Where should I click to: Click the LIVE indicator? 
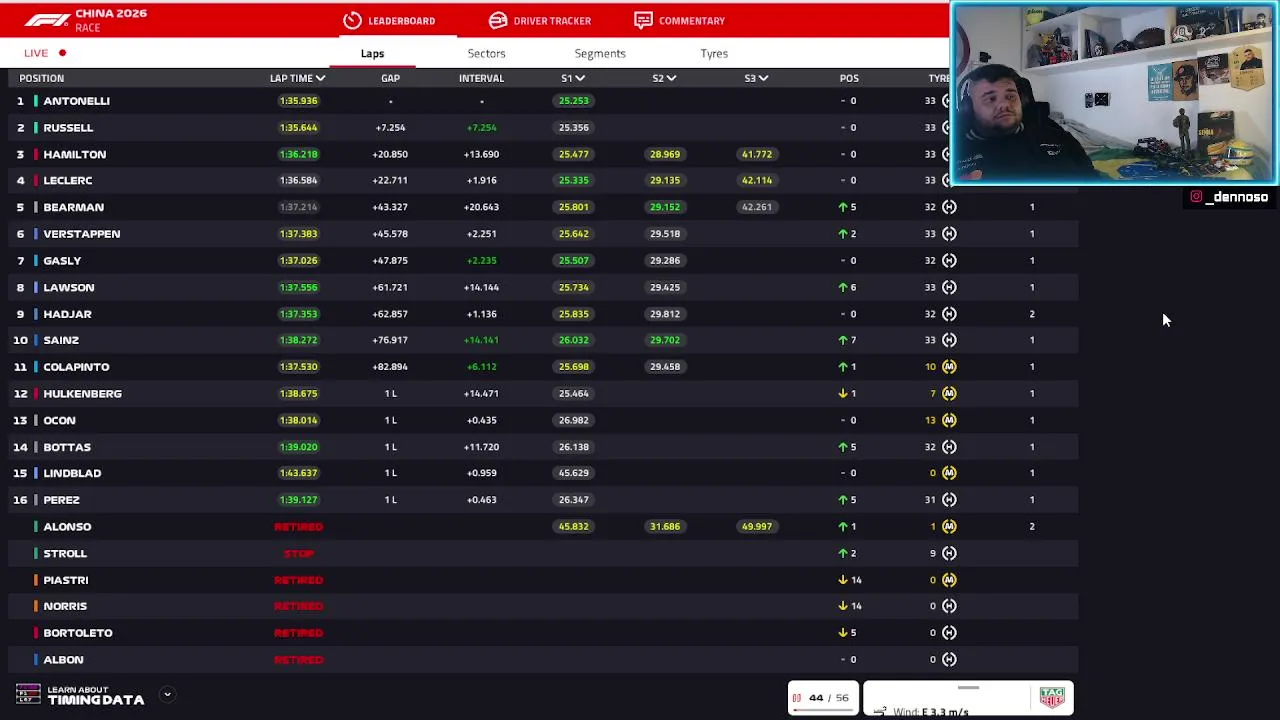point(45,53)
